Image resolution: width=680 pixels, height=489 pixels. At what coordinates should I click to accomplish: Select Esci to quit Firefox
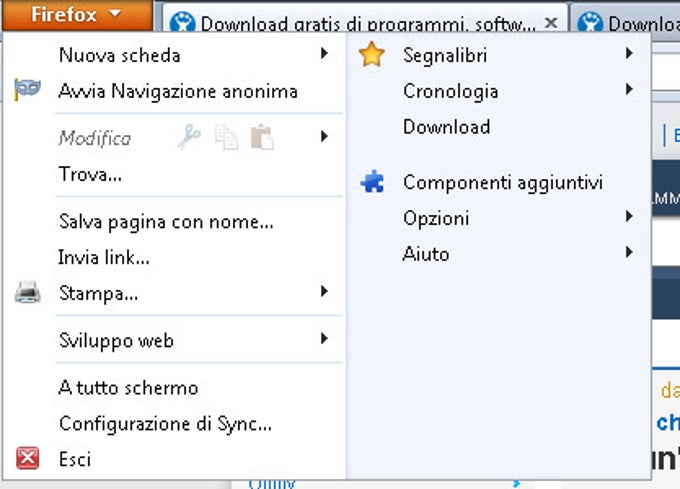click(173, 459)
